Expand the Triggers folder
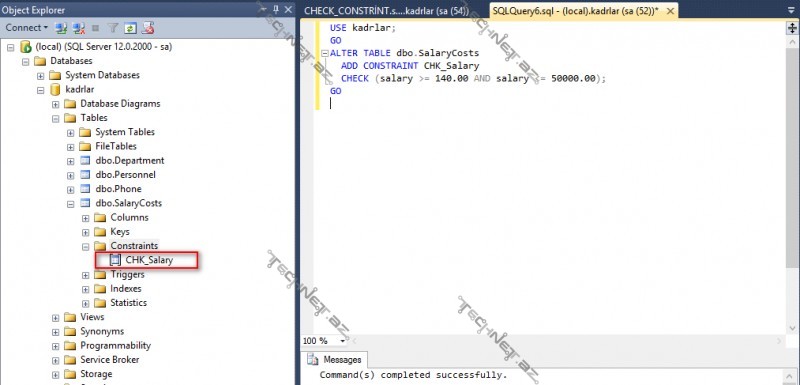 [x=86, y=275]
